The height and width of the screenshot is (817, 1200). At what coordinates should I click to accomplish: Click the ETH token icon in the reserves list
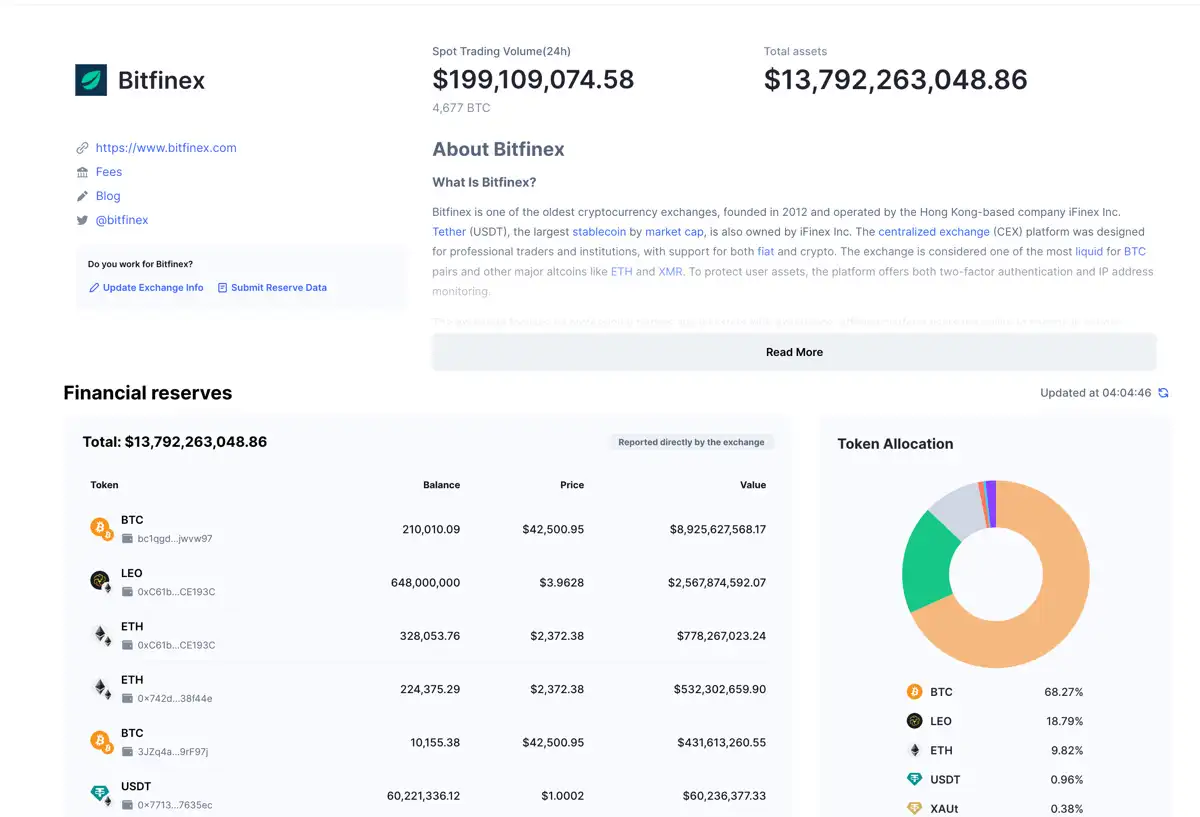(100, 635)
